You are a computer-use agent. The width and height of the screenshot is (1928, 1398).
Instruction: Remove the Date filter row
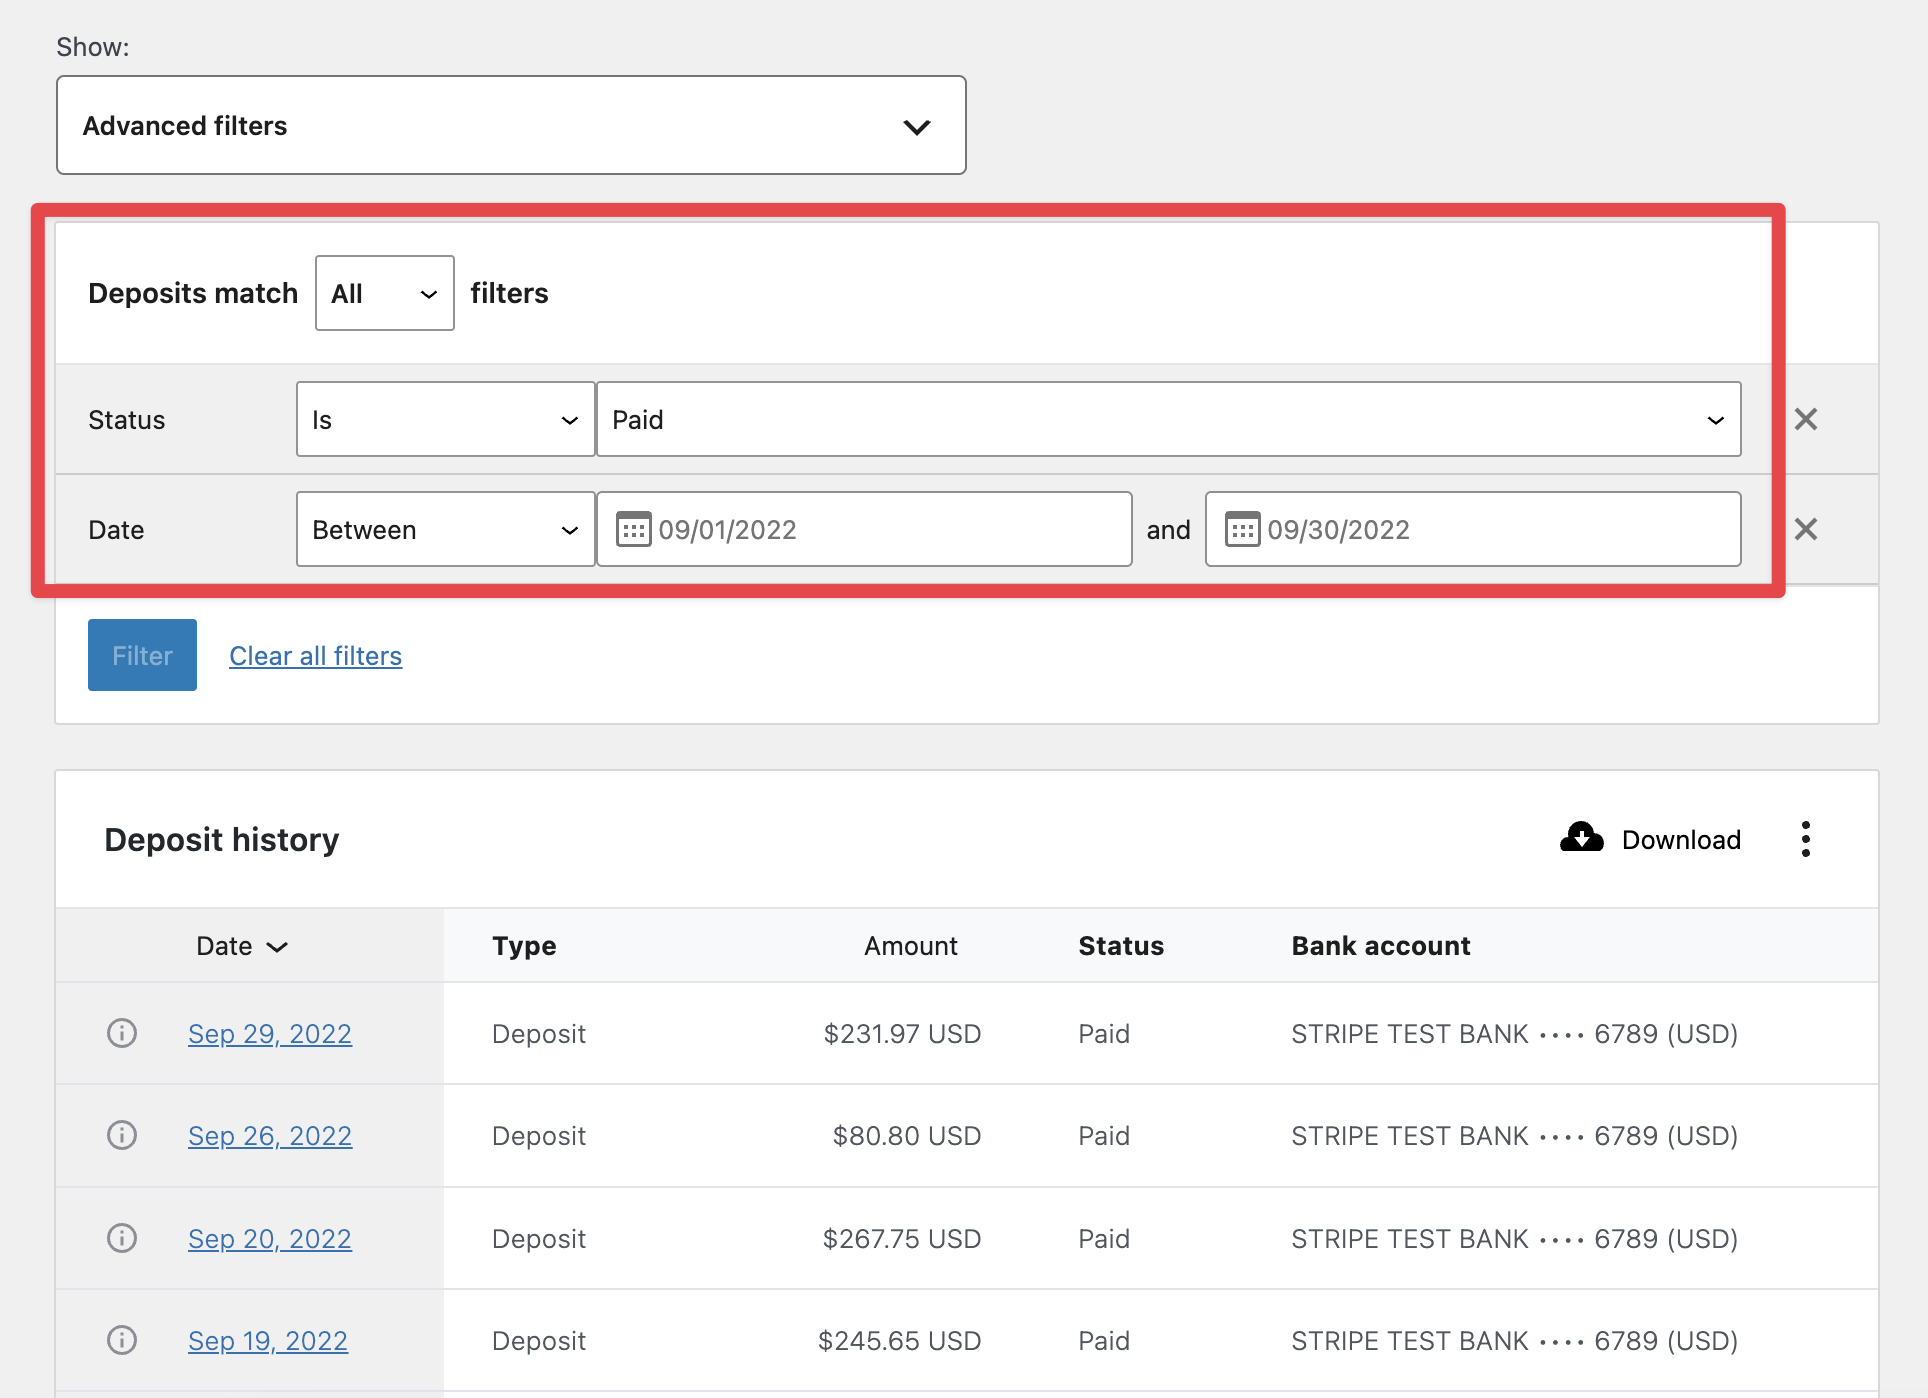coord(1805,529)
